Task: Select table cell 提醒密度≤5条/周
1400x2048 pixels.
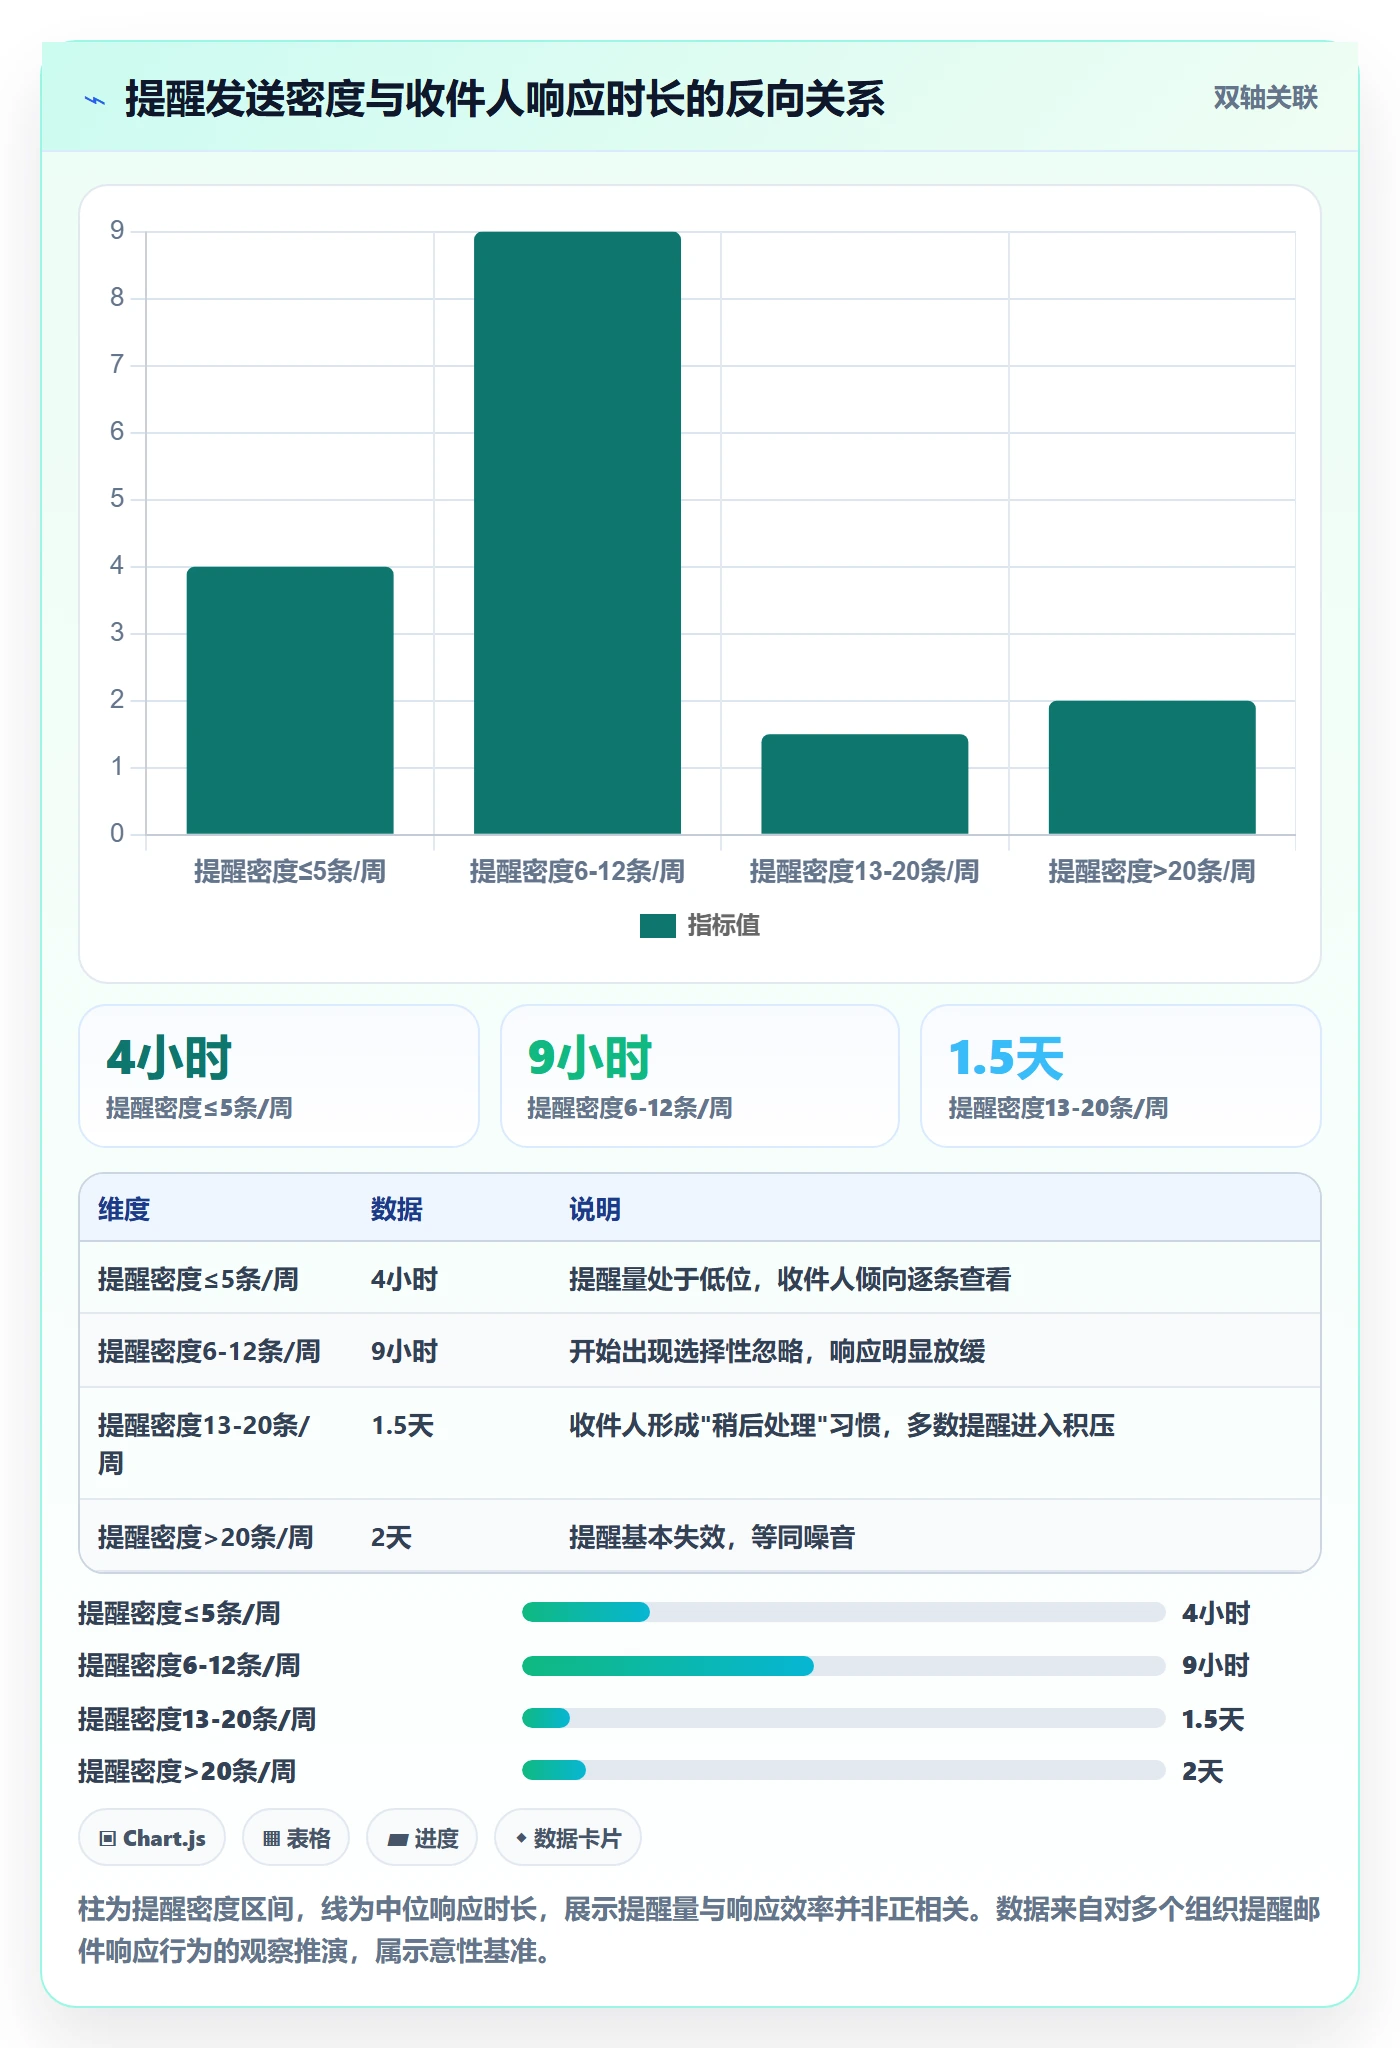Action: 198,1279
